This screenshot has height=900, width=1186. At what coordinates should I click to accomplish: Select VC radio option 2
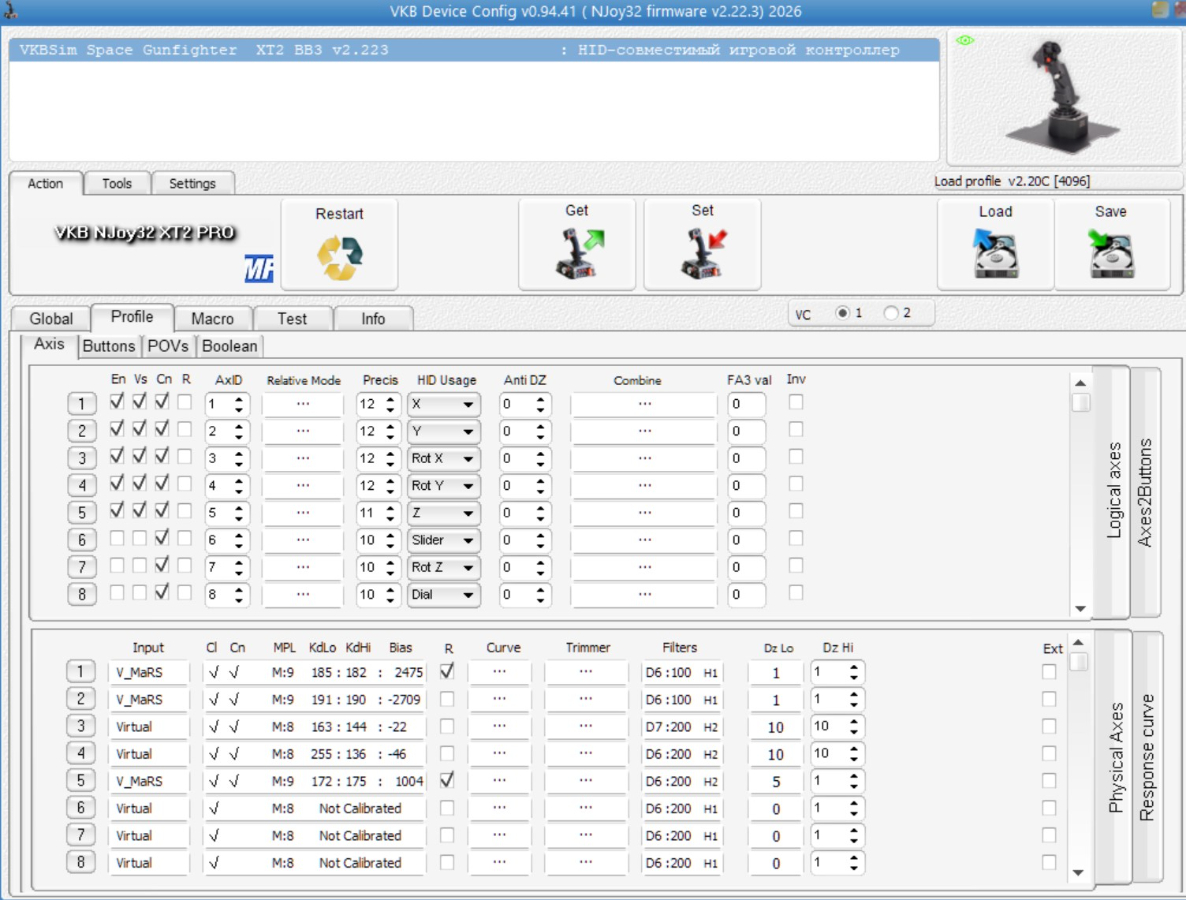pos(891,312)
